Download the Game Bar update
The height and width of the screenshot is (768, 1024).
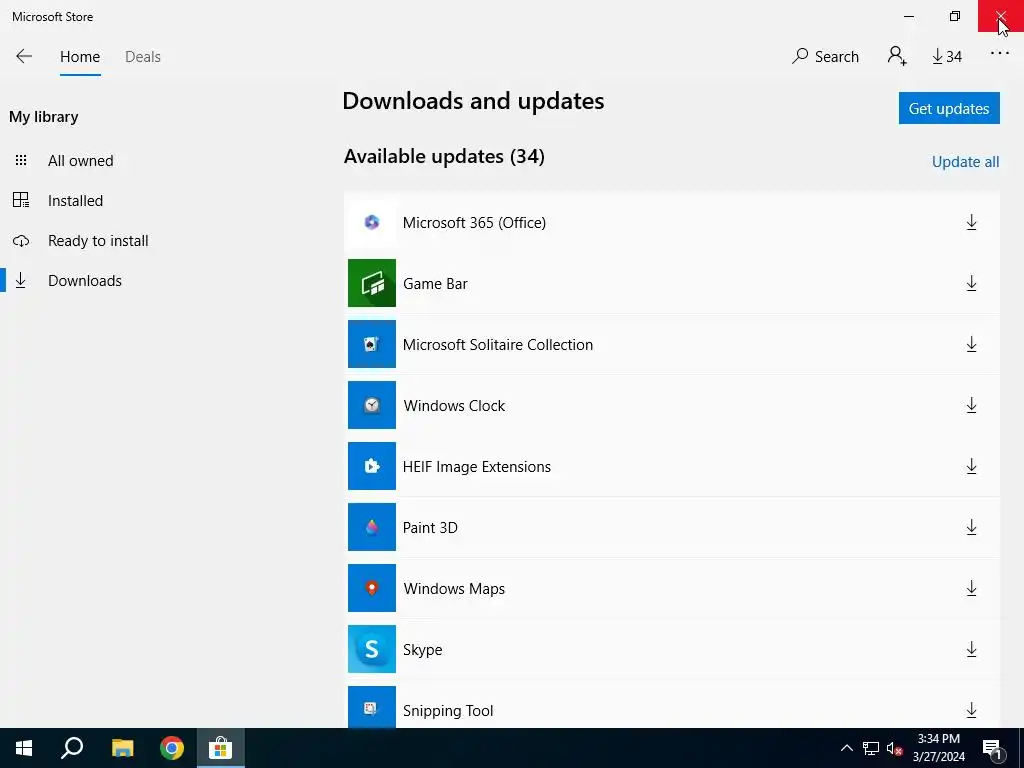coord(971,283)
